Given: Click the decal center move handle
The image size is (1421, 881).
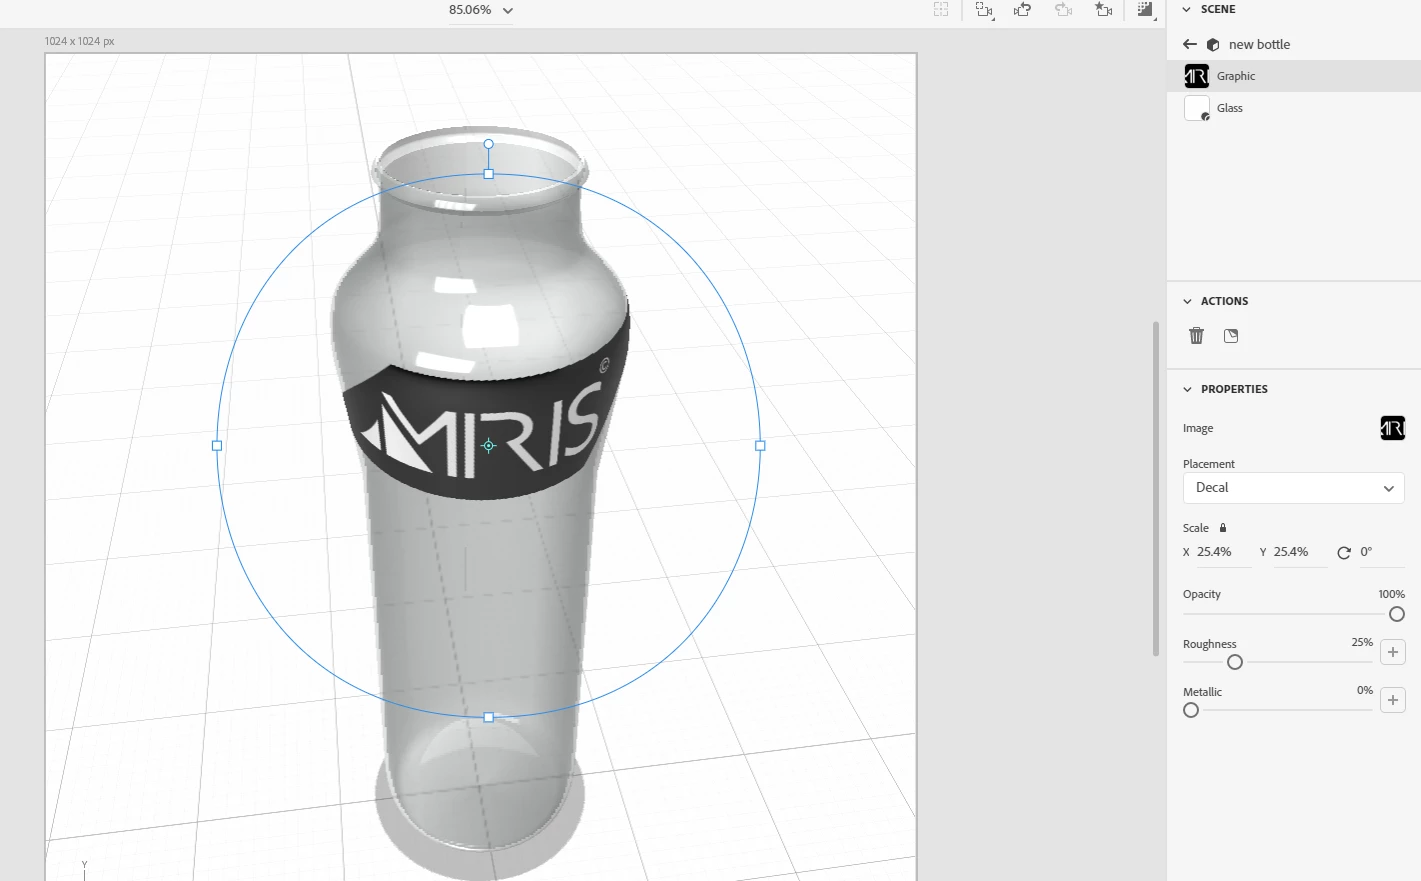Looking at the screenshot, I should pyautogui.click(x=489, y=446).
